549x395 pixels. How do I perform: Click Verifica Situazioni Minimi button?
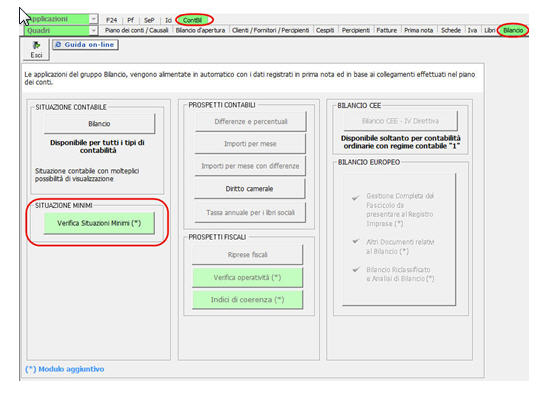tap(99, 223)
